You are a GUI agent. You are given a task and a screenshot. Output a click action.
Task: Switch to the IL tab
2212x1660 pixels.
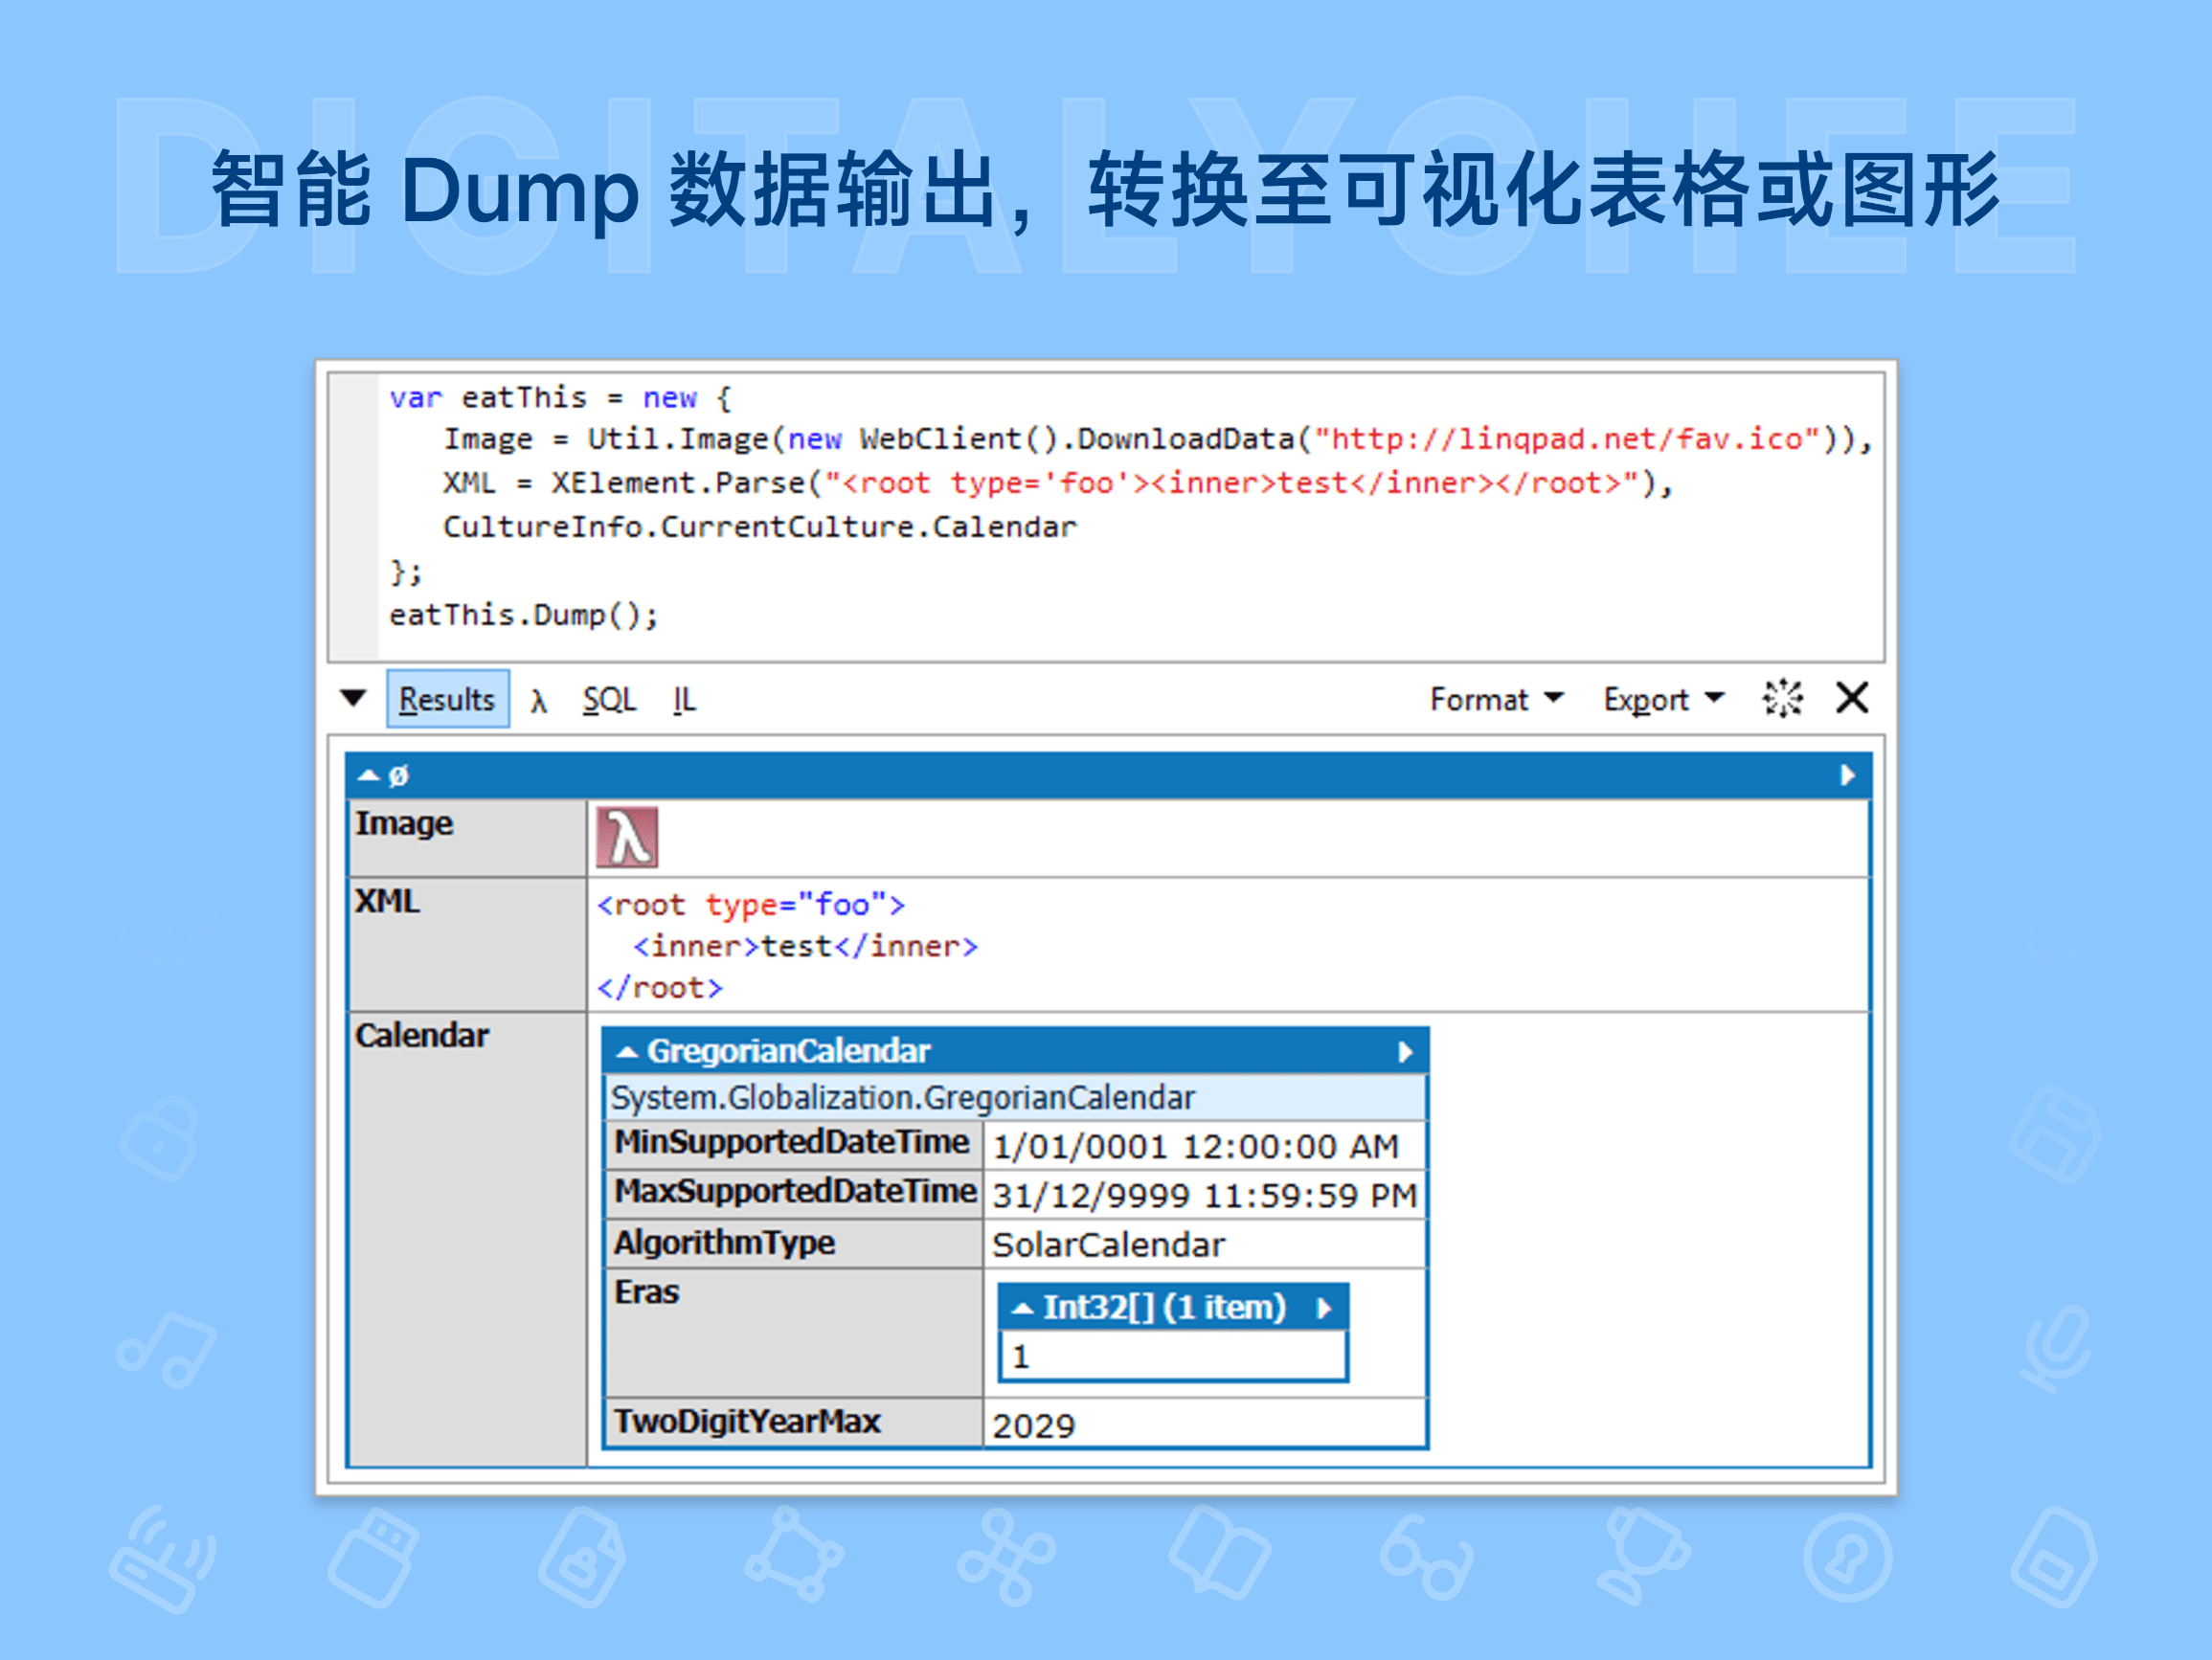click(685, 698)
